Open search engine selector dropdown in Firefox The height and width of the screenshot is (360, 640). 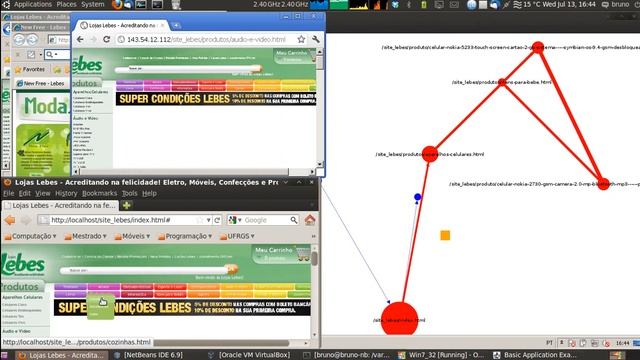click(x=236, y=220)
